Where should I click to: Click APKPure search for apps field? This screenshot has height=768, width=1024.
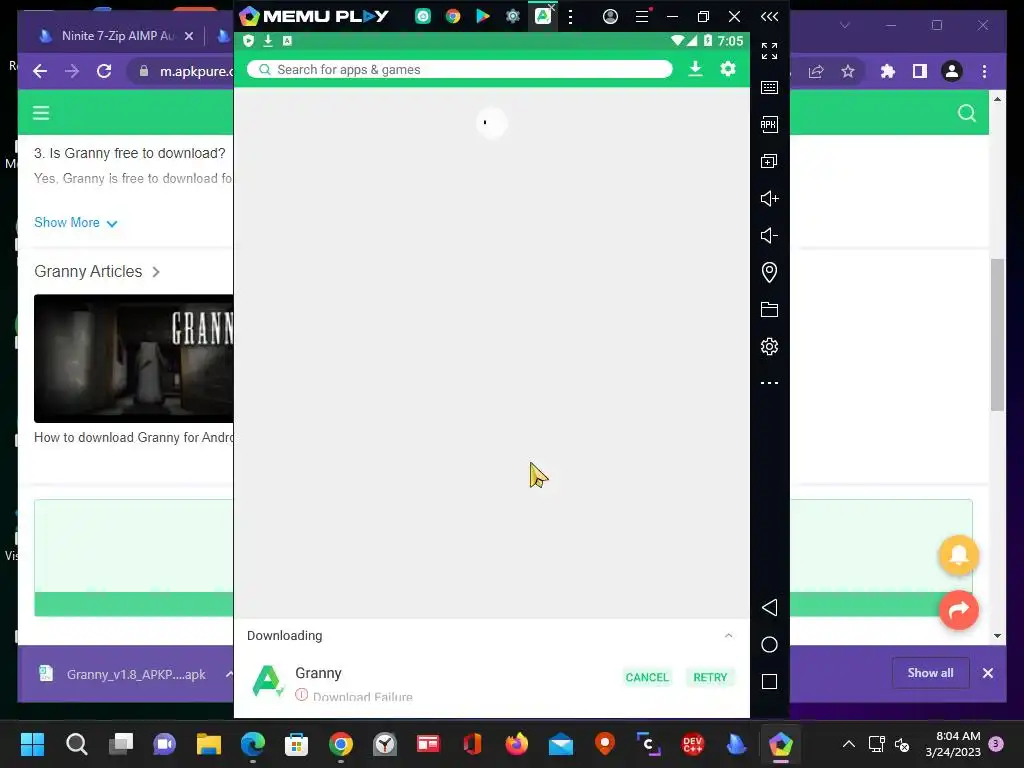point(460,69)
